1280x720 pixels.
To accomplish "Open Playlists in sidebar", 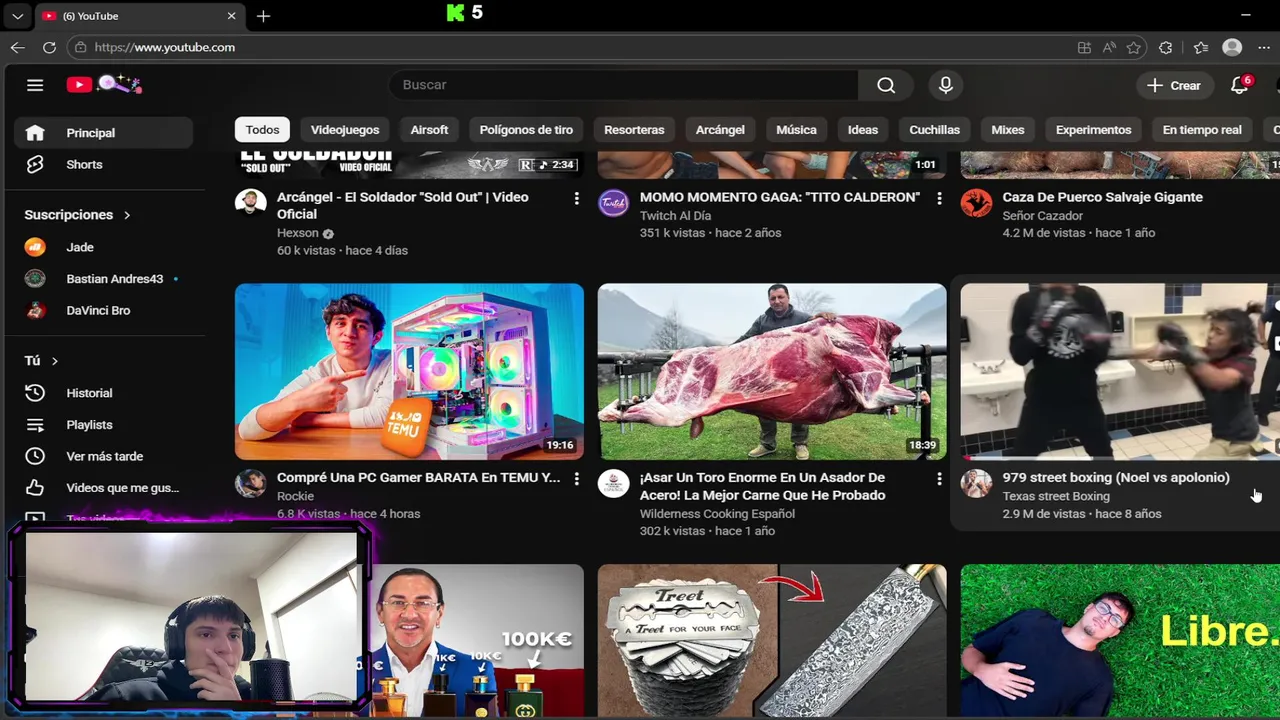I will 103,425.
